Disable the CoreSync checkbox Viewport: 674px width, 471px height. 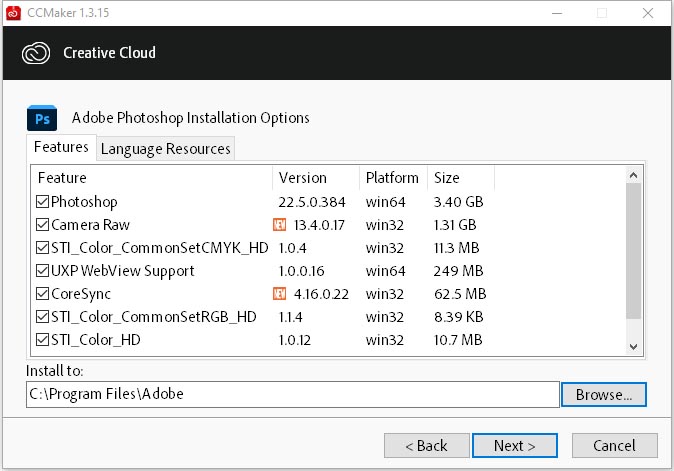42,294
